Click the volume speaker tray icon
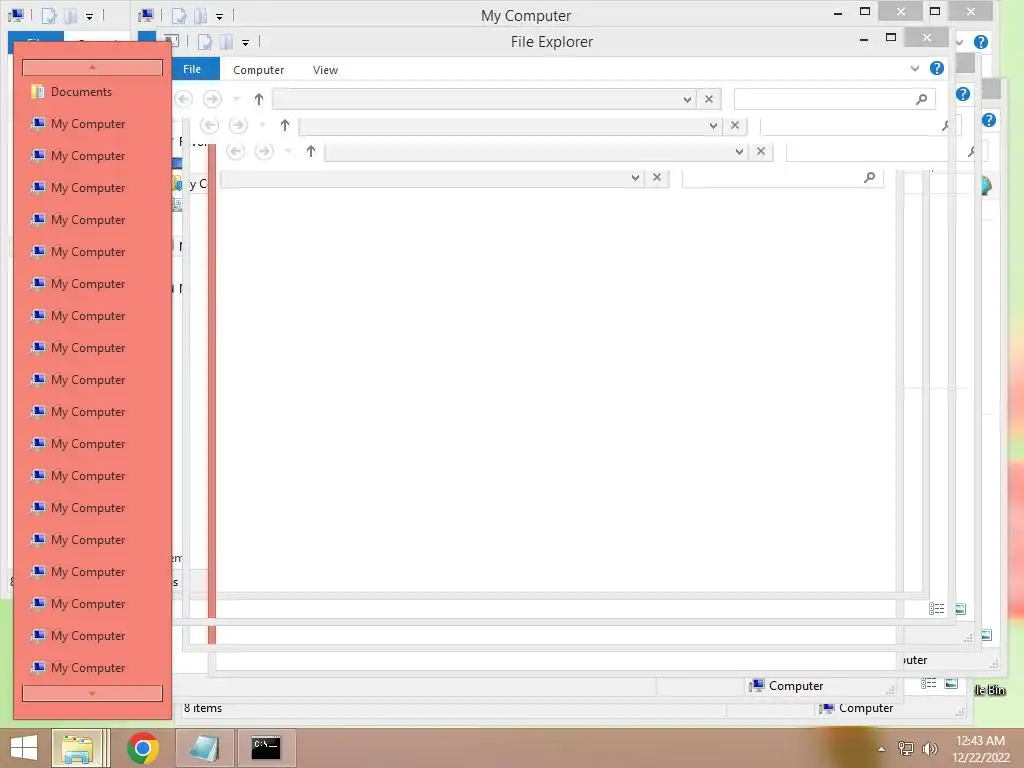This screenshot has height=768, width=1024. [x=929, y=748]
